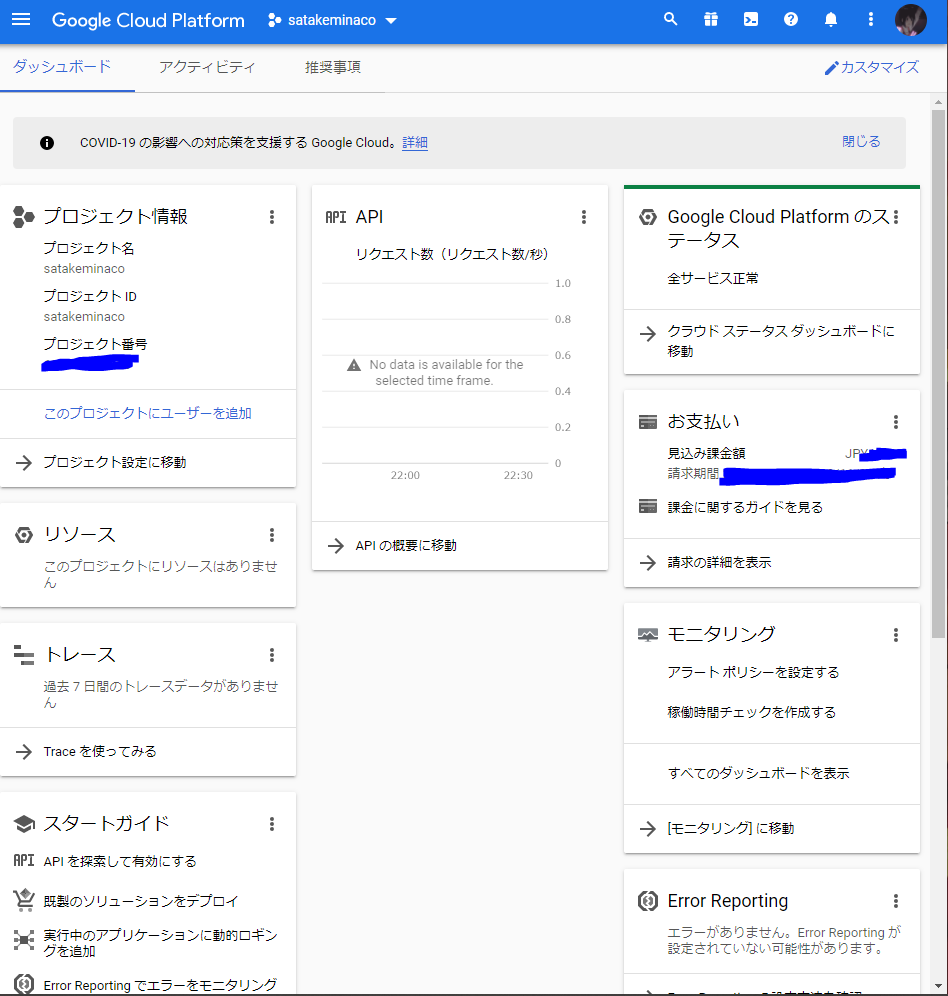Open the satakeminaco project selector dropdown
Viewport: 948px width, 996px height.
[332, 19]
